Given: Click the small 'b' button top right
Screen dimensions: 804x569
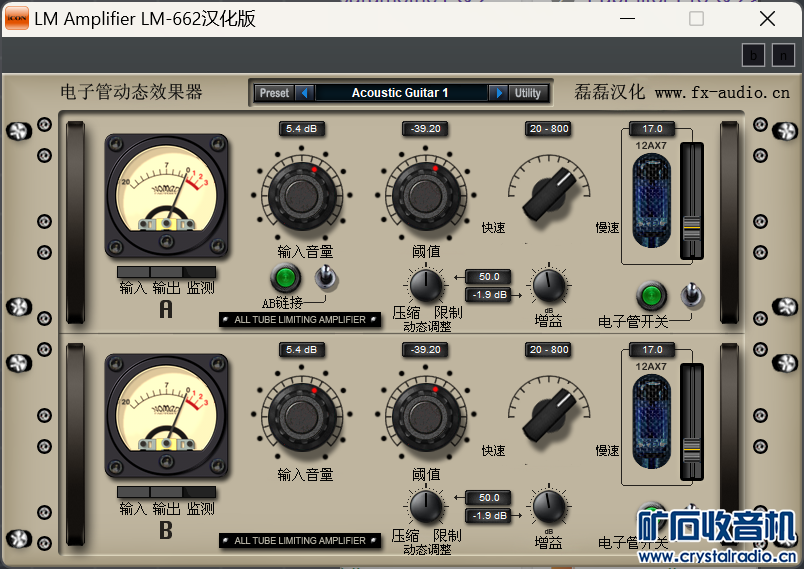Looking at the screenshot, I should (x=753, y=55).
